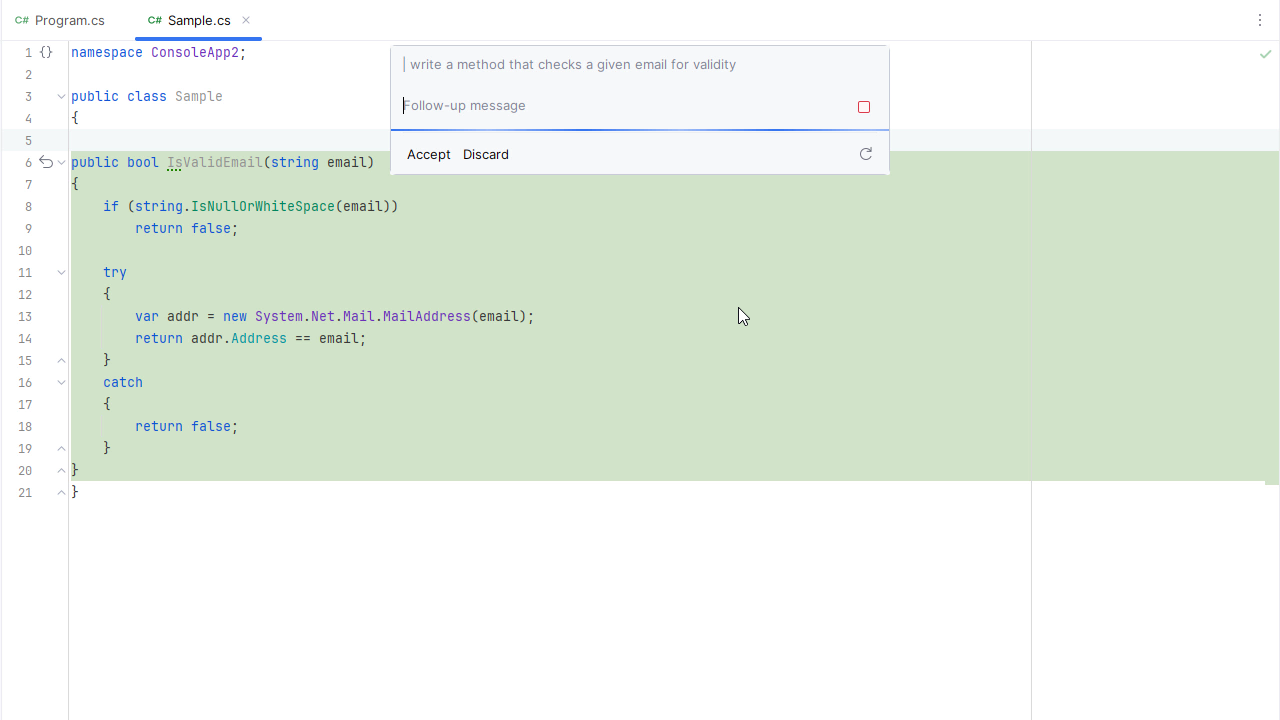Click the regenerate suggestion icon
The width and height of the screenshot is (1280, 720).
(x=866, y=154)
